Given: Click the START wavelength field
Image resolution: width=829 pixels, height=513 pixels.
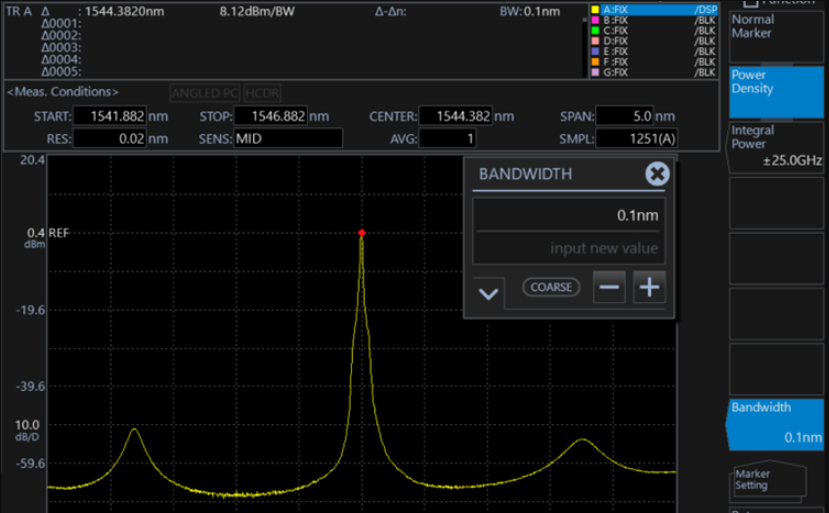Looking at the screenshot, I should [112, 116].
